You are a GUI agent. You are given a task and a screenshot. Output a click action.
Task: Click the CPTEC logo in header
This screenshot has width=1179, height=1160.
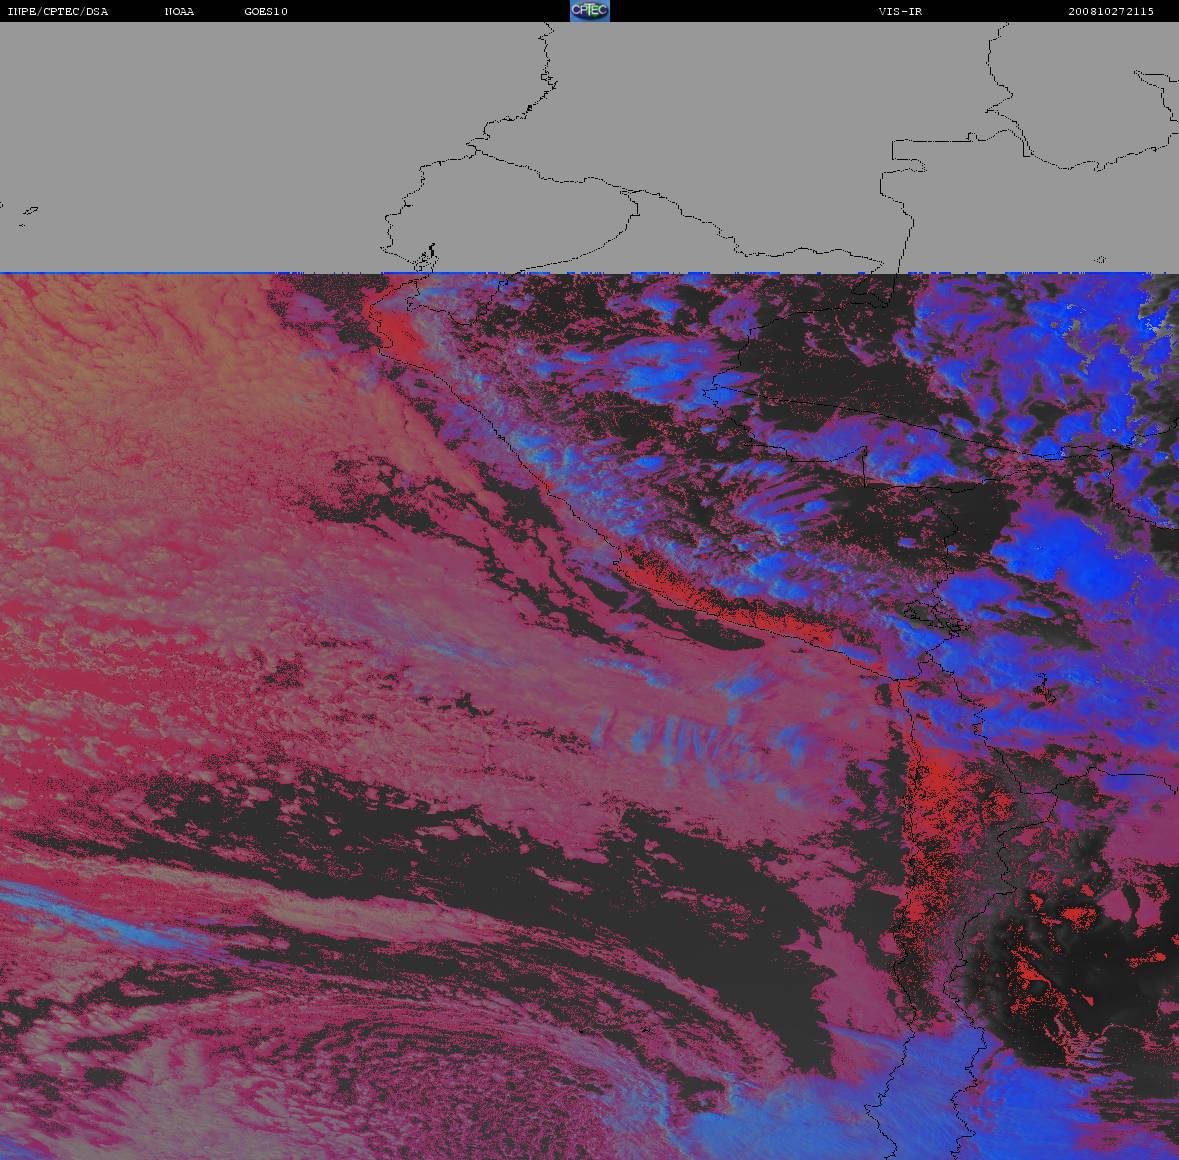pos(590,11)
